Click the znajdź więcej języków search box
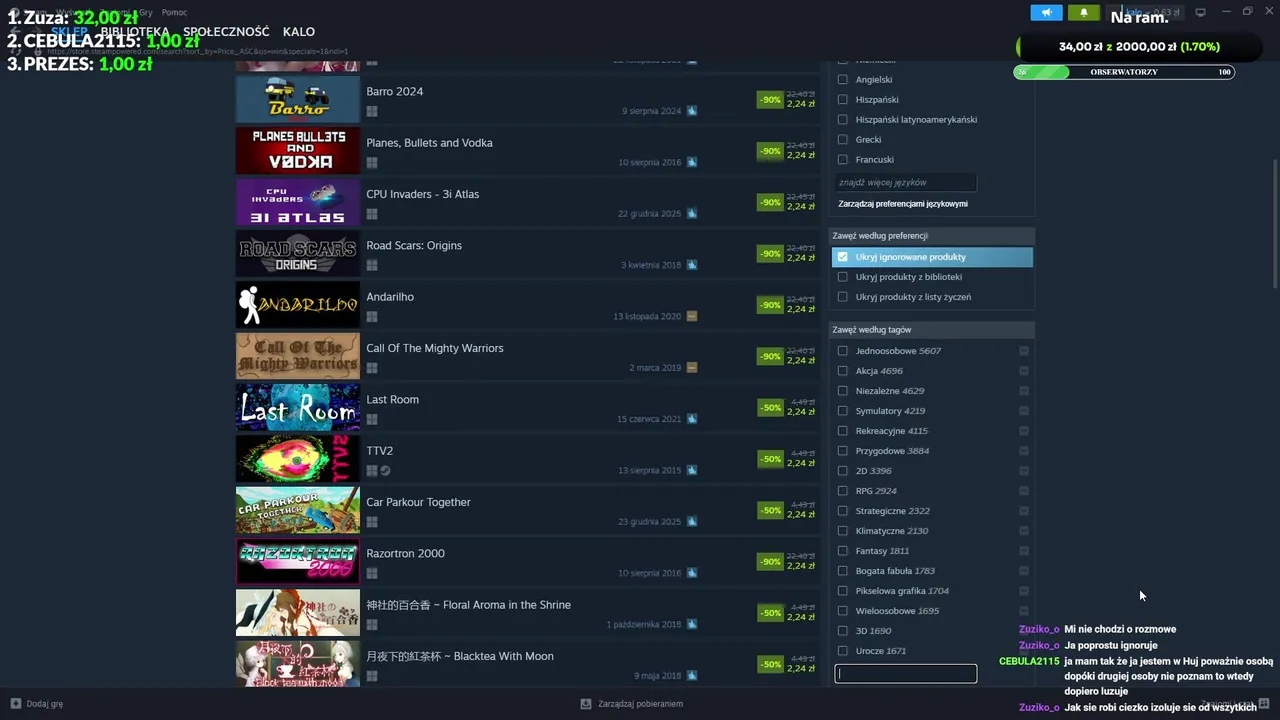The width and height of the screenshot is (1280, 720). (x=906, y=183)
